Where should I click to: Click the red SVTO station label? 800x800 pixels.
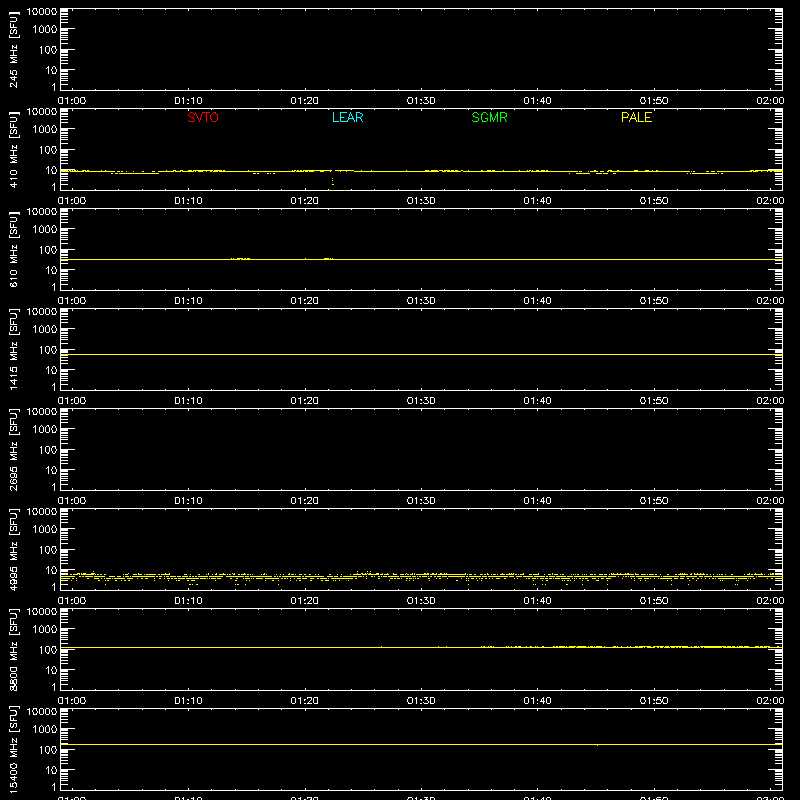pos(203,117)
